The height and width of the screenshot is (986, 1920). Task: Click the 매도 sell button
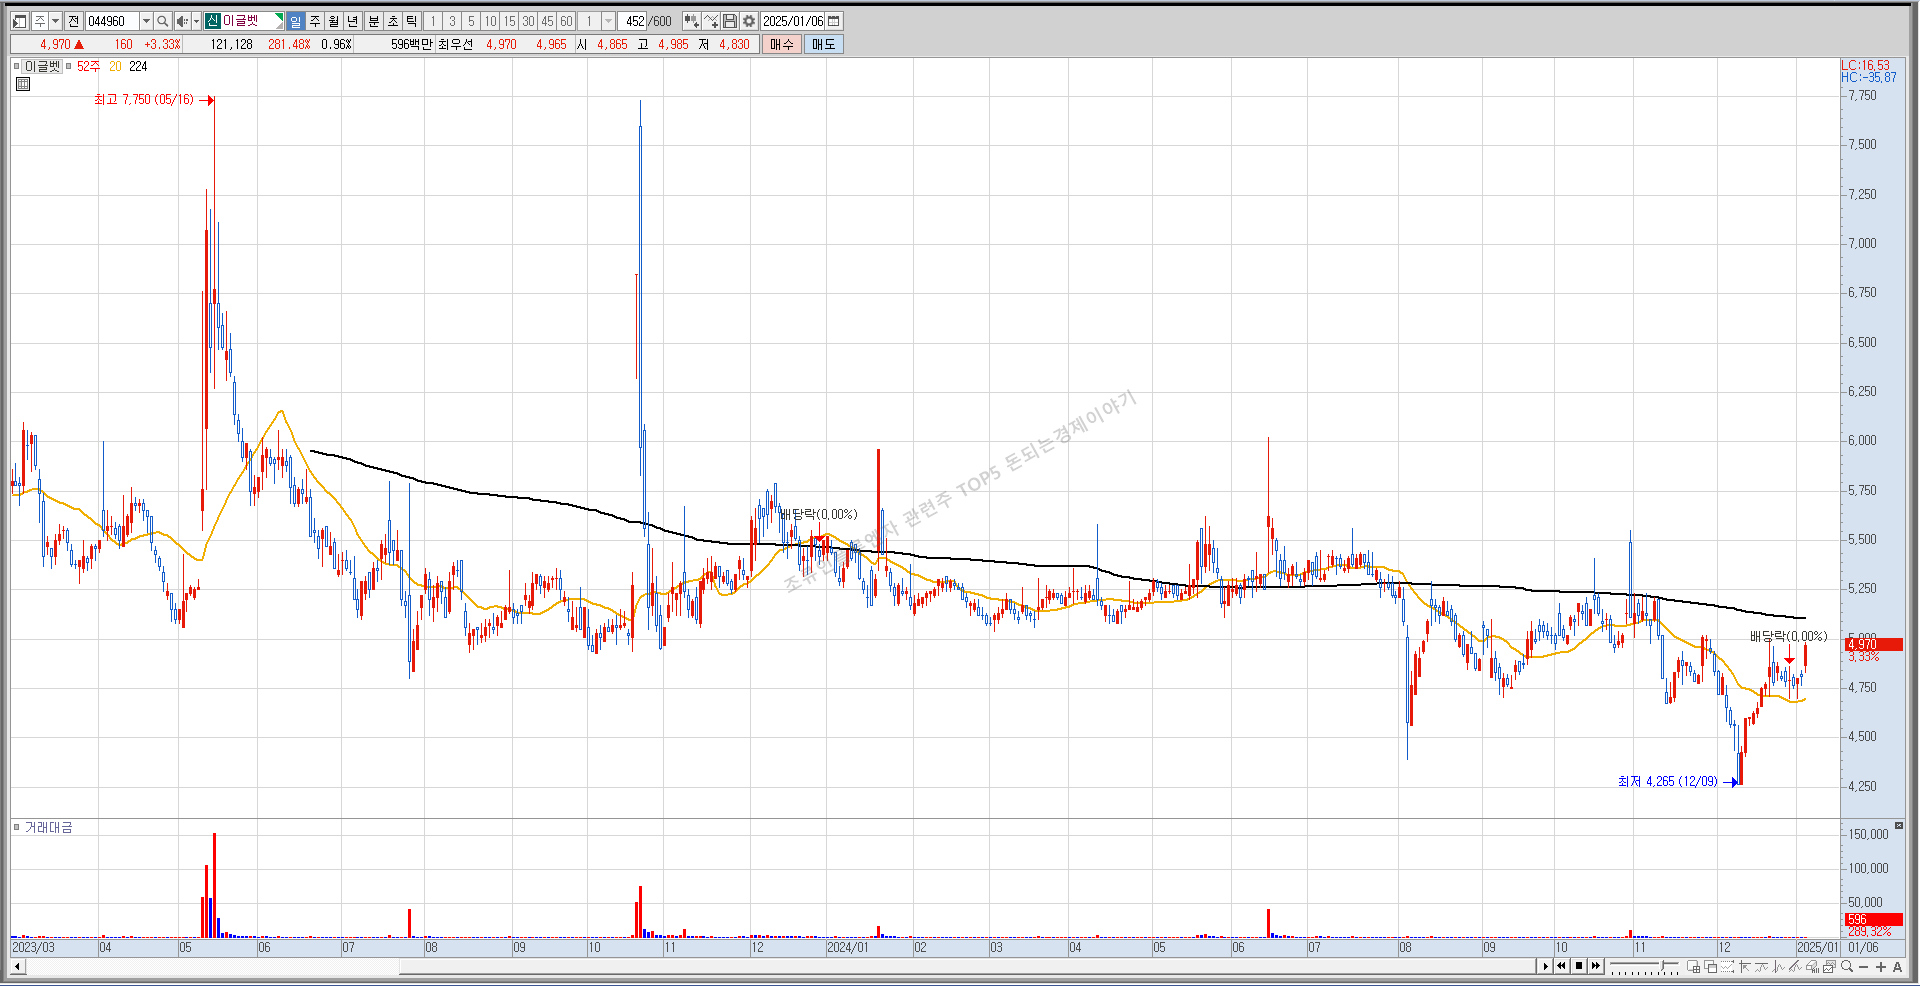[x=824, y=44]
